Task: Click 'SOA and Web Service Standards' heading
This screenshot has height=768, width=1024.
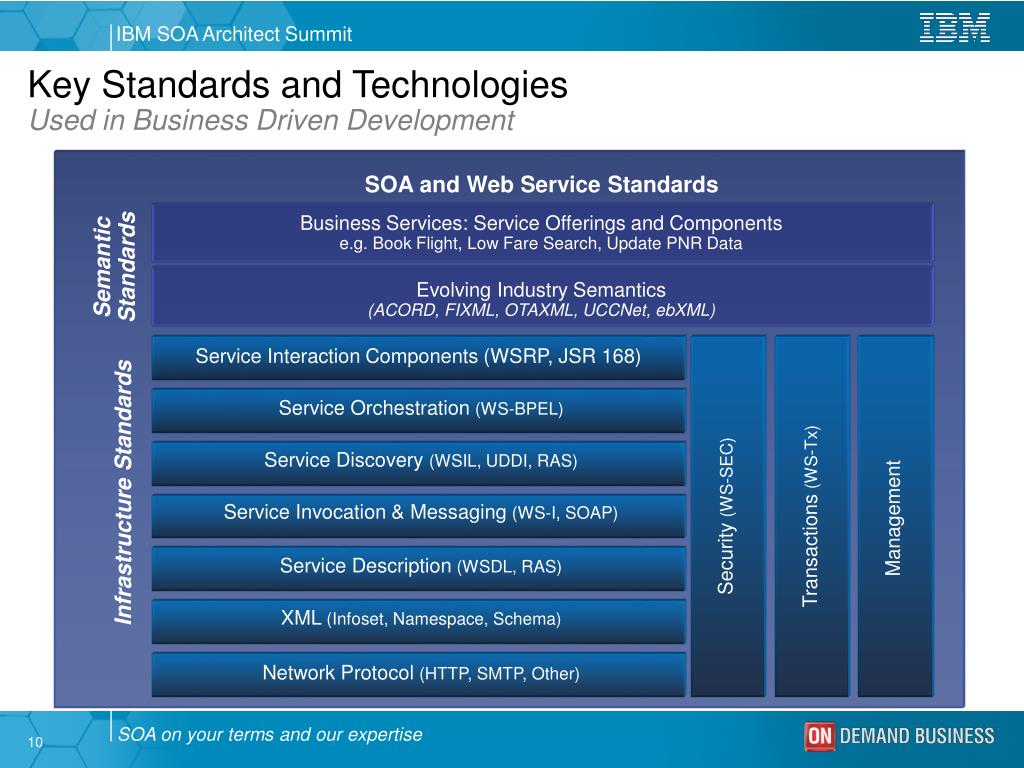Action: point(541,184)
